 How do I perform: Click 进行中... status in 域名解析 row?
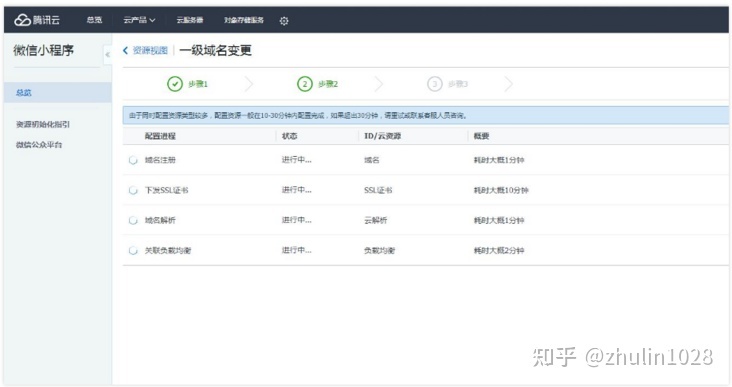point(296,220)
